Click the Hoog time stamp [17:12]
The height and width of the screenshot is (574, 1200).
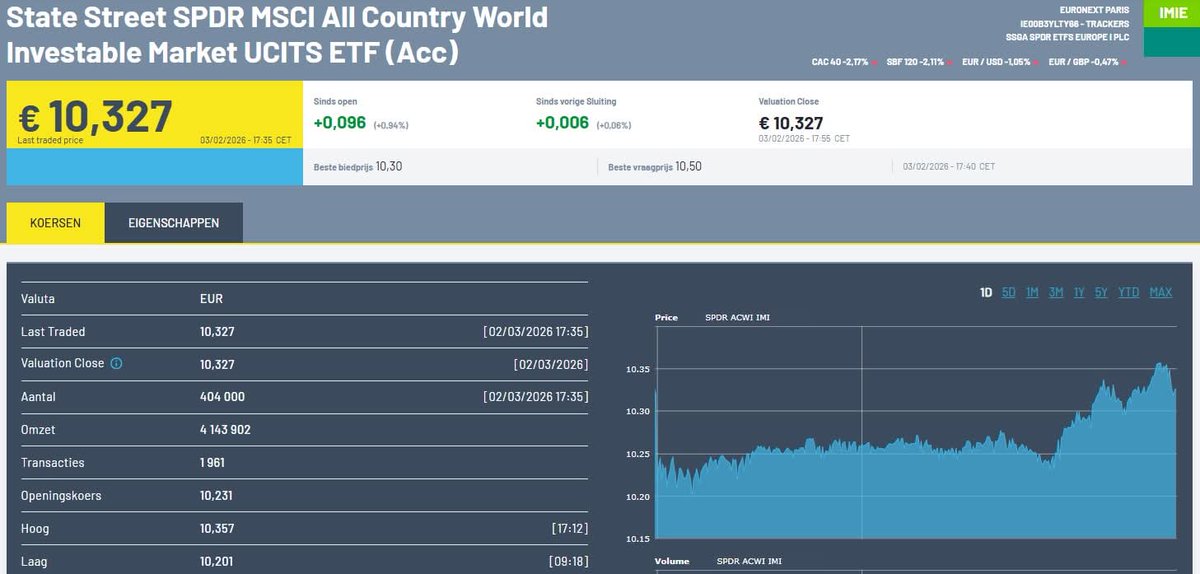click(569, 529)
